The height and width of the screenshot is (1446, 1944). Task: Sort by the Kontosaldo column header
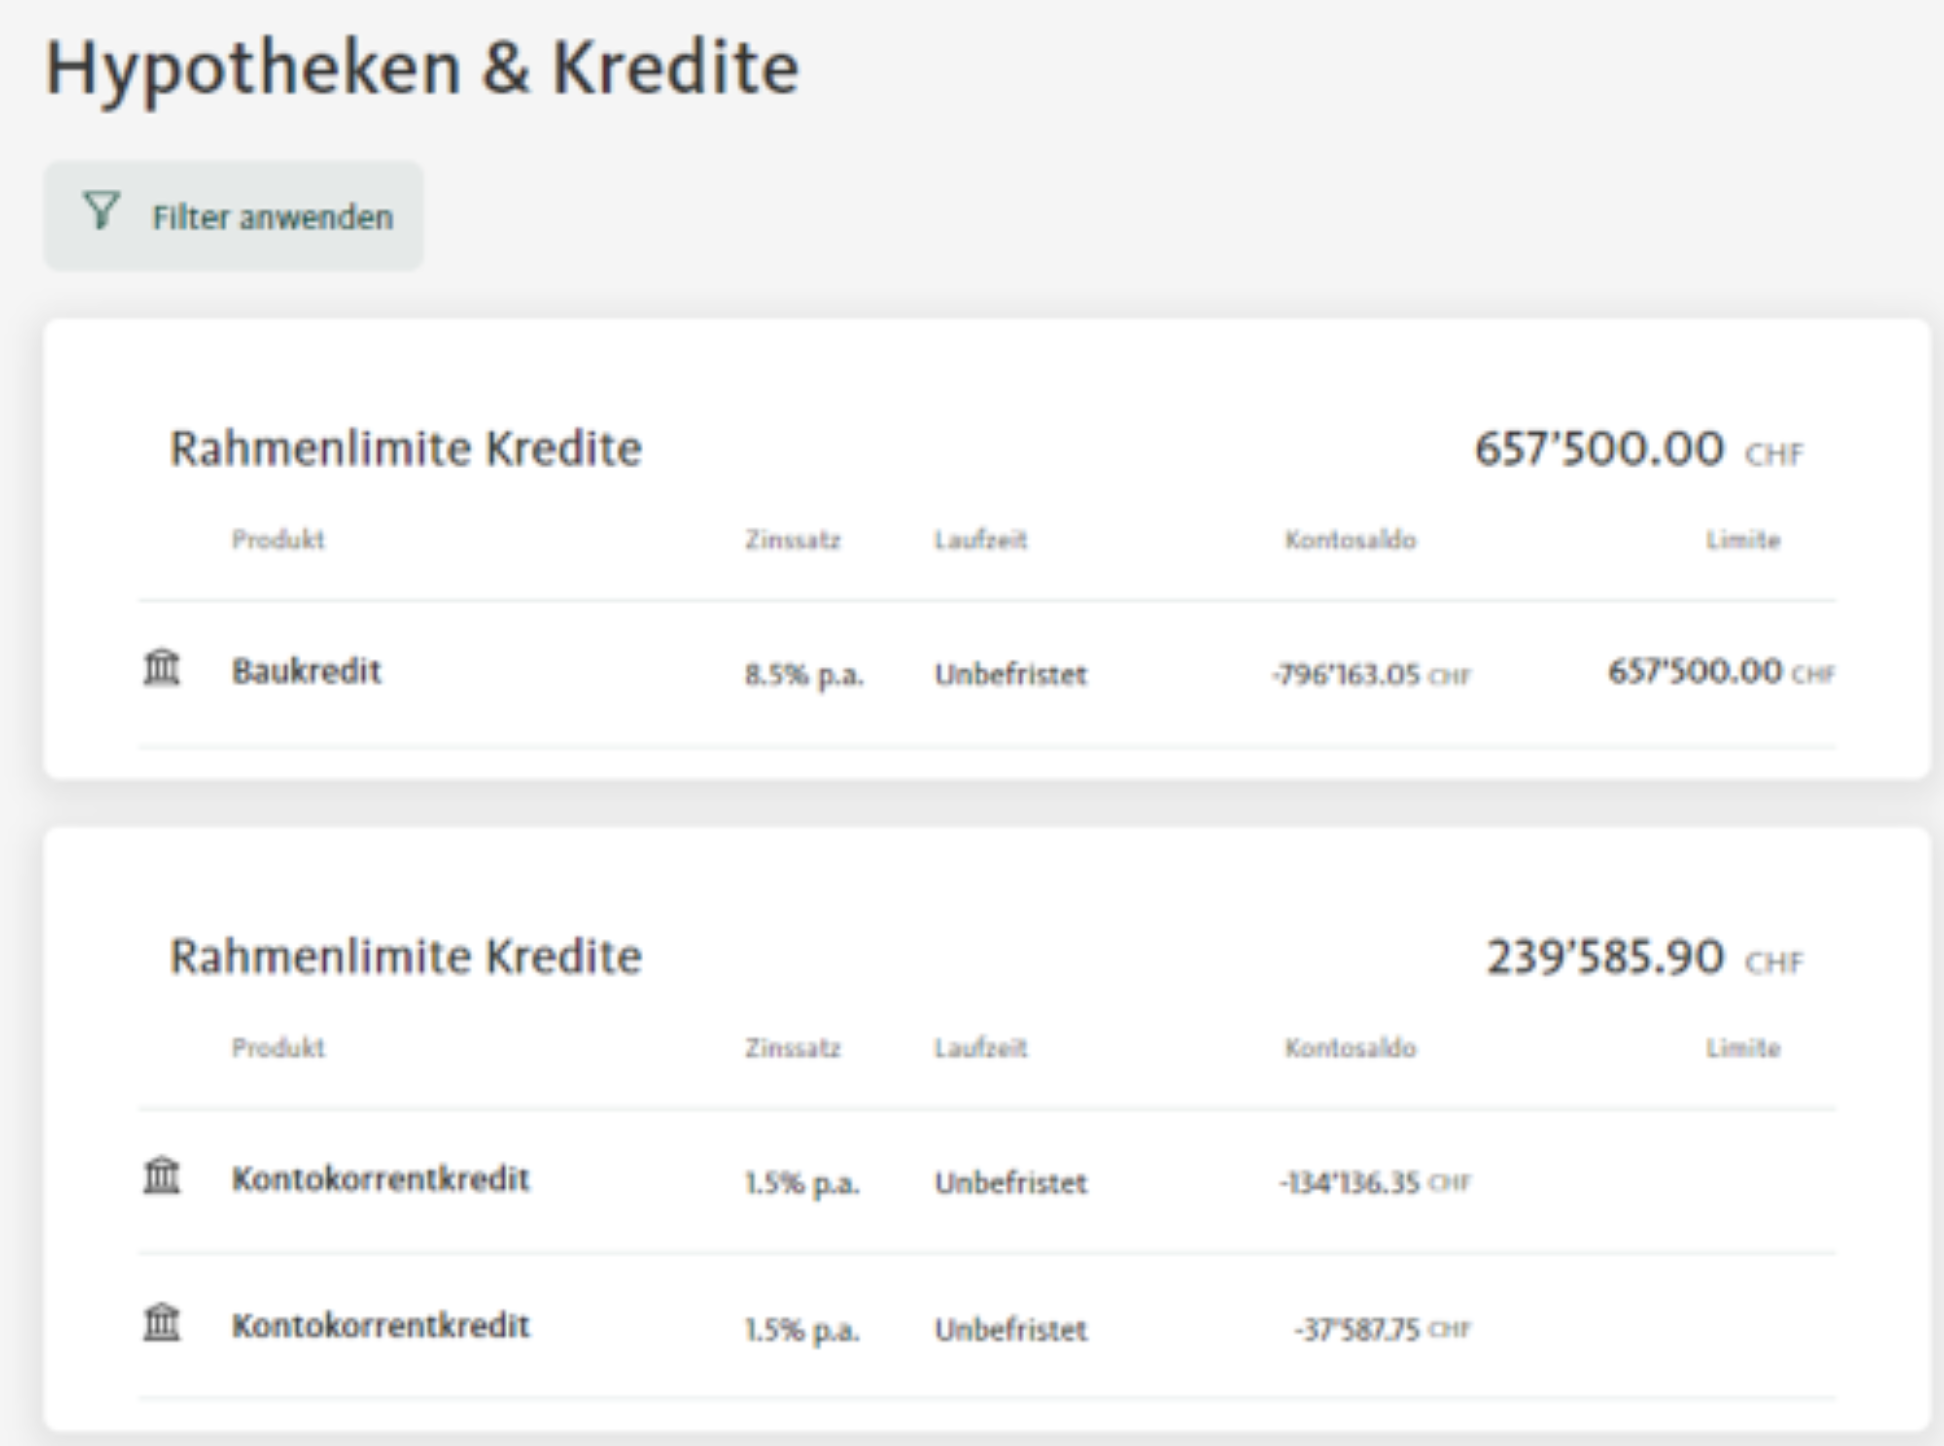pos(1350,541)
